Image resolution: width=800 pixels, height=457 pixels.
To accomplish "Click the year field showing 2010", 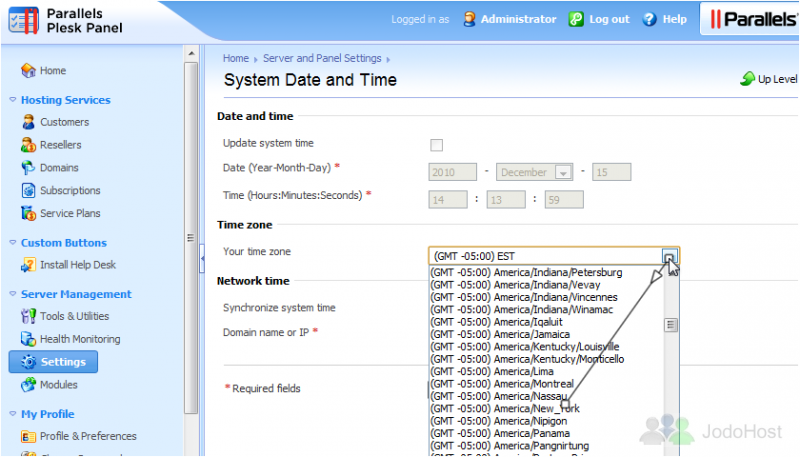I will 453,172.
